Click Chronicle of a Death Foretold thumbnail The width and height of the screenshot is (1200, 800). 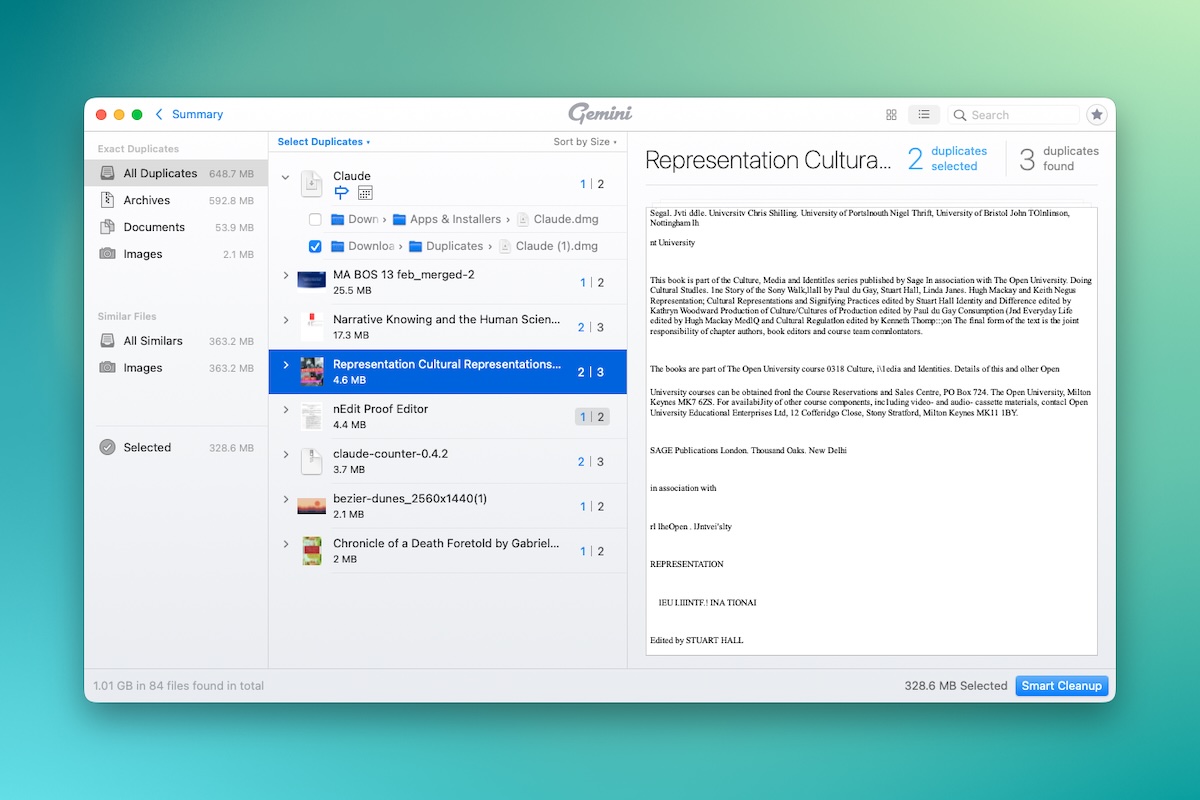(312, 551)
